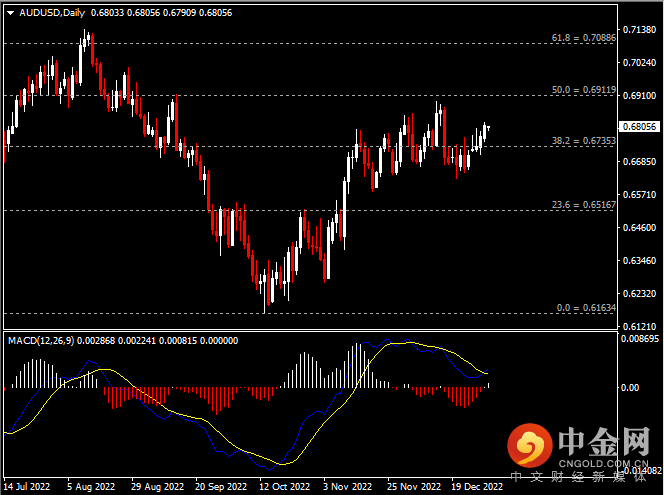The width and height of the screenshot is (664, 495).
Task: Click the 0.00 level on MACD axis
Action: click(x=632, y=387)
